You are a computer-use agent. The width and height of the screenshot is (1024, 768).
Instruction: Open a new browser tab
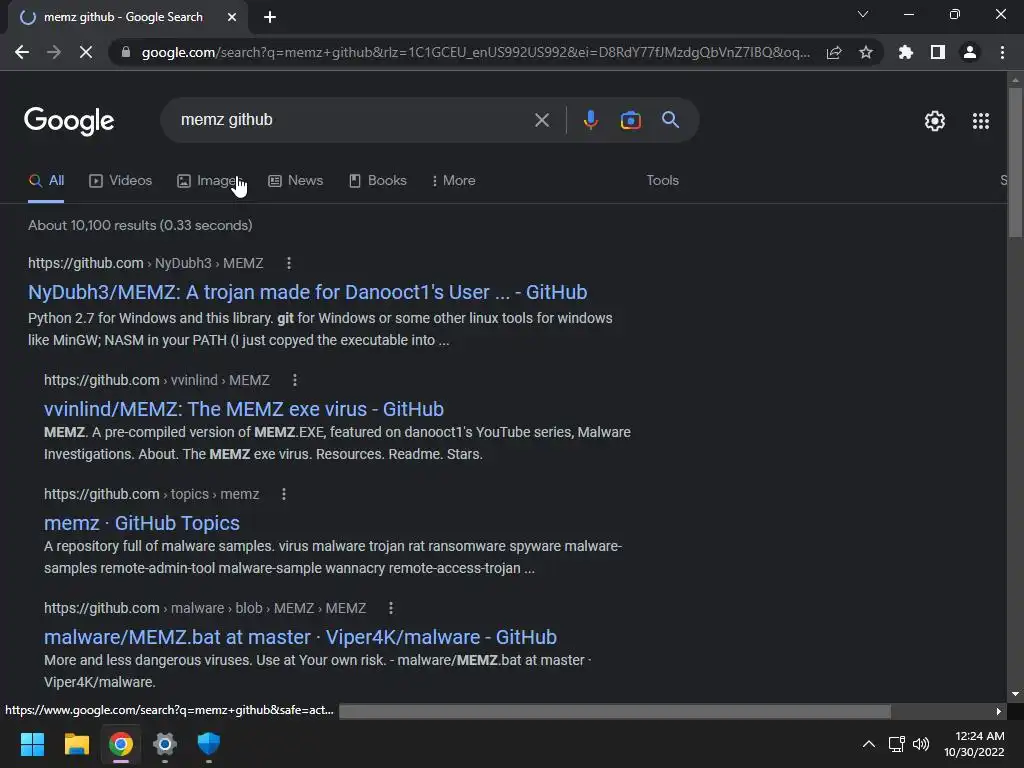click(270, 17)
